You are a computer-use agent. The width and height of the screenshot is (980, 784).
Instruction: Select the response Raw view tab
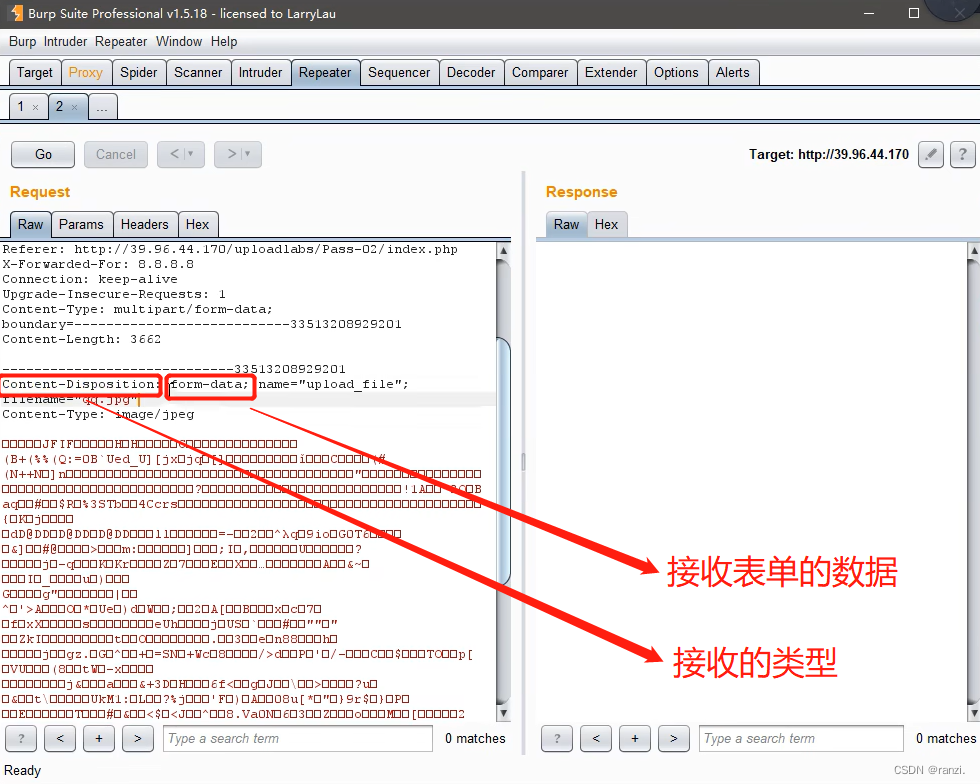566,224
